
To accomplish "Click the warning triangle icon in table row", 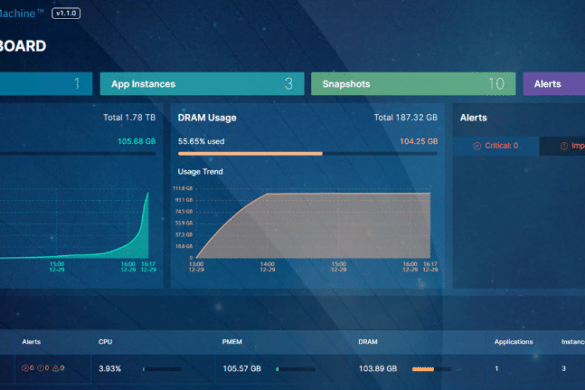I will click(x=56, y=368).
